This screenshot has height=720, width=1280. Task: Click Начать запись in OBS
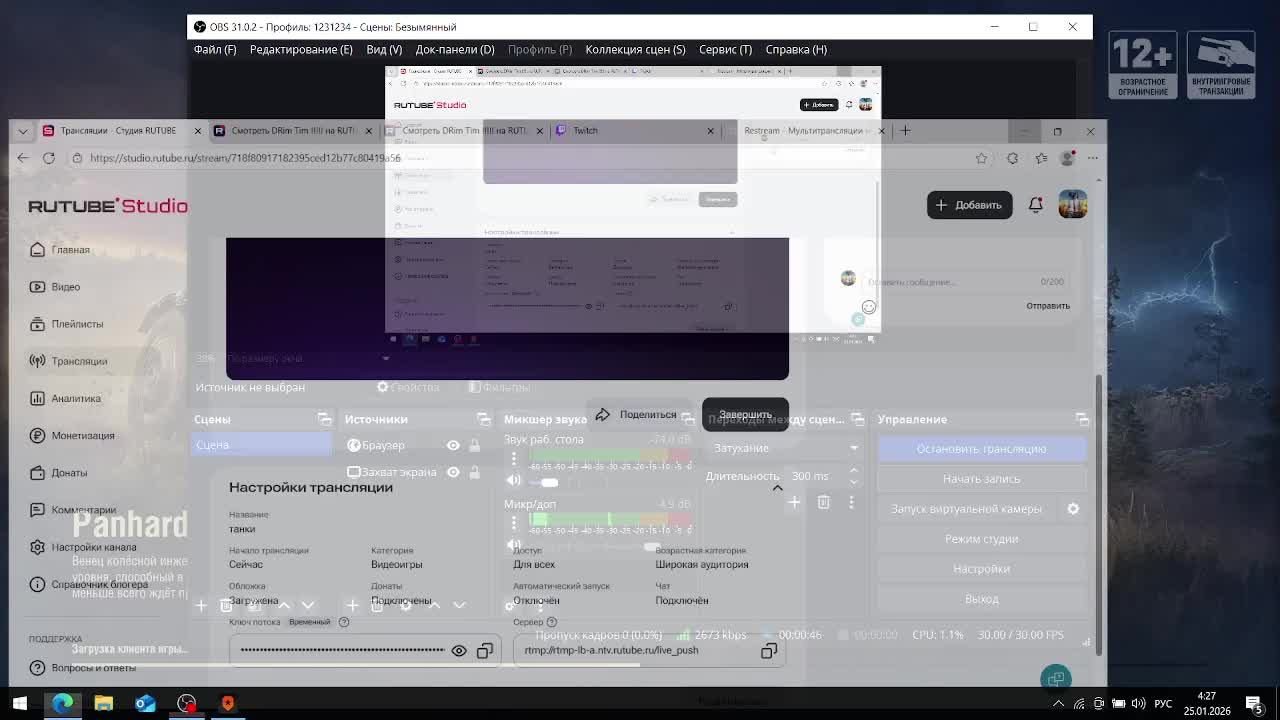[981, 479]
